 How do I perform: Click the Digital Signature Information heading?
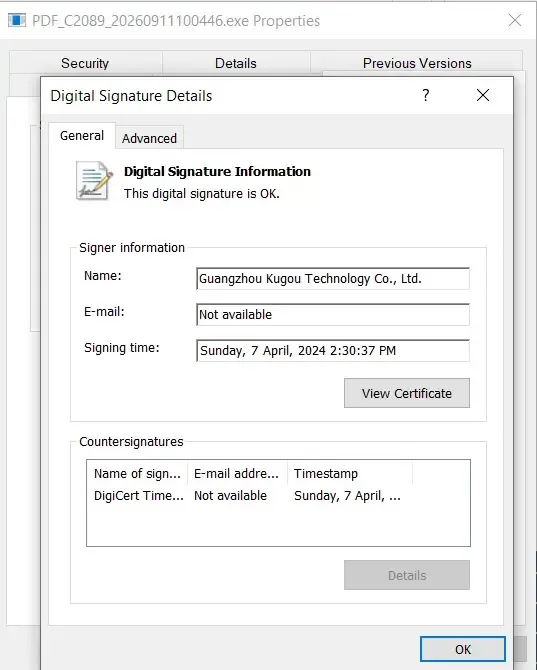[x=217, y=171]
